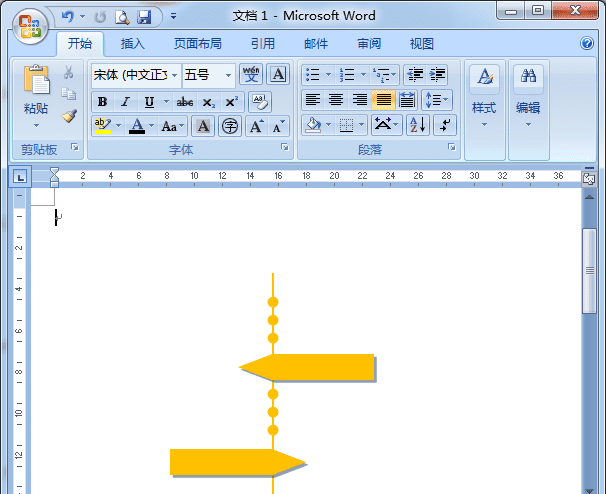Screen dimensions: 606x494
Task: Click the 粘贴 paste button
Action: click(36, 90)
